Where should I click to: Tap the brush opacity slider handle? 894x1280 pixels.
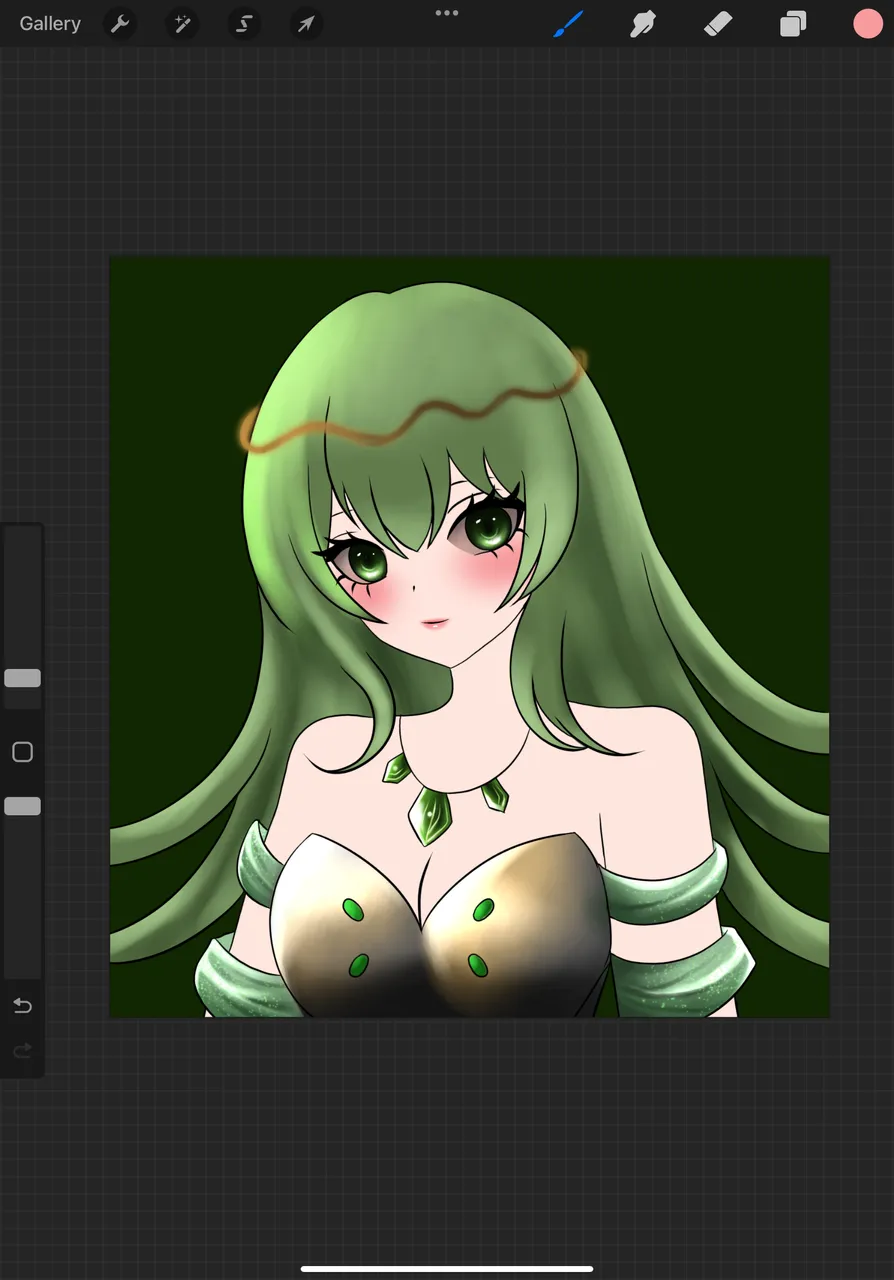(x=22, y=806)
